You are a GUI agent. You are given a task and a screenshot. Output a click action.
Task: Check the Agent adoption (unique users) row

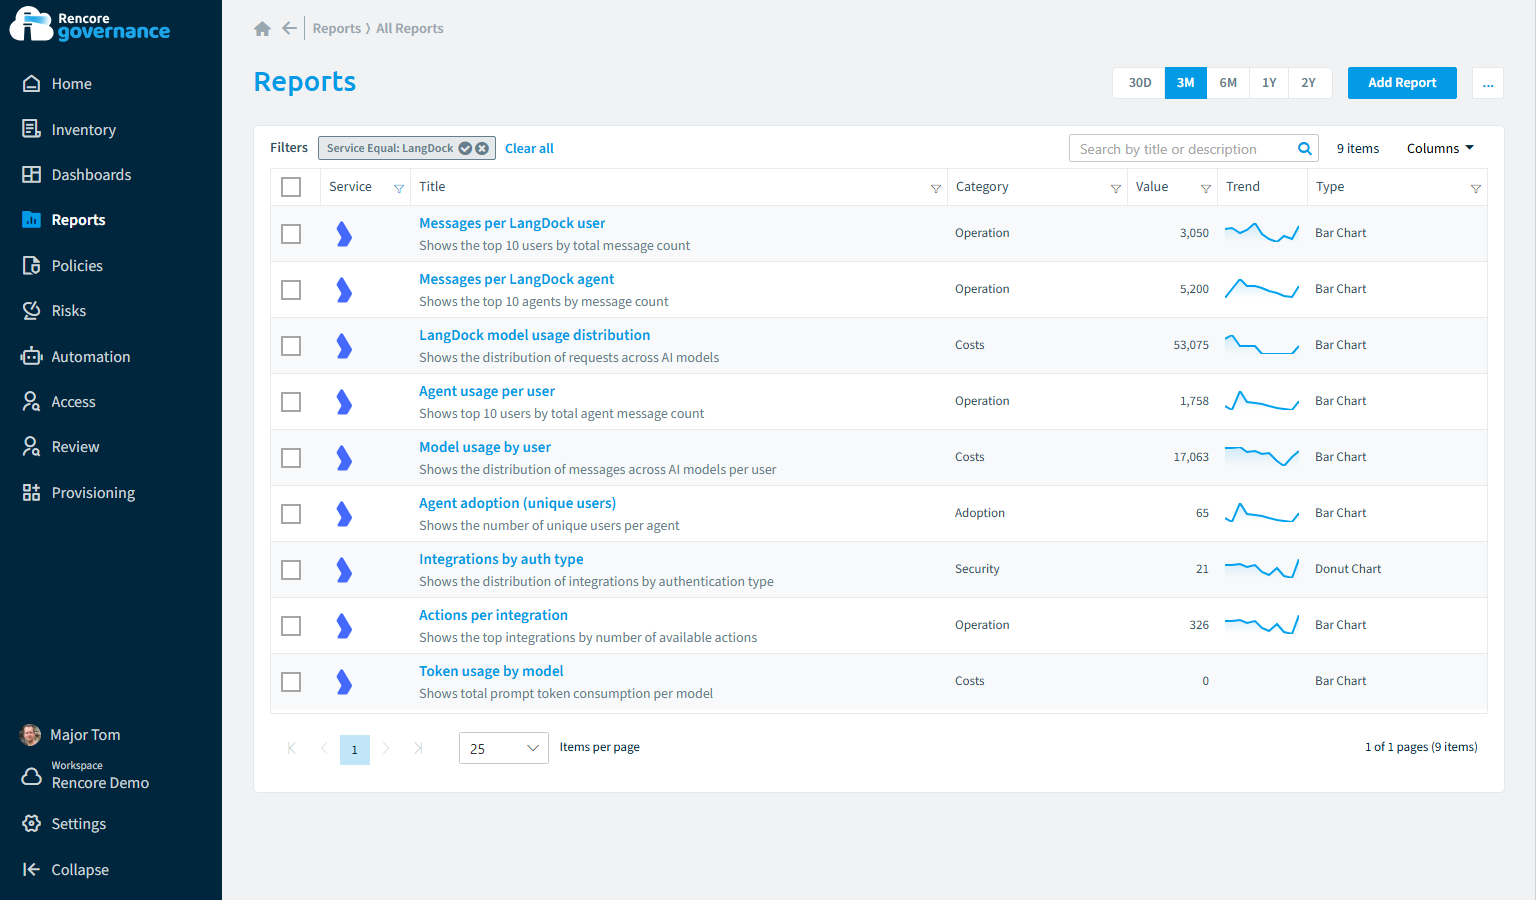(x=291, y=514)
